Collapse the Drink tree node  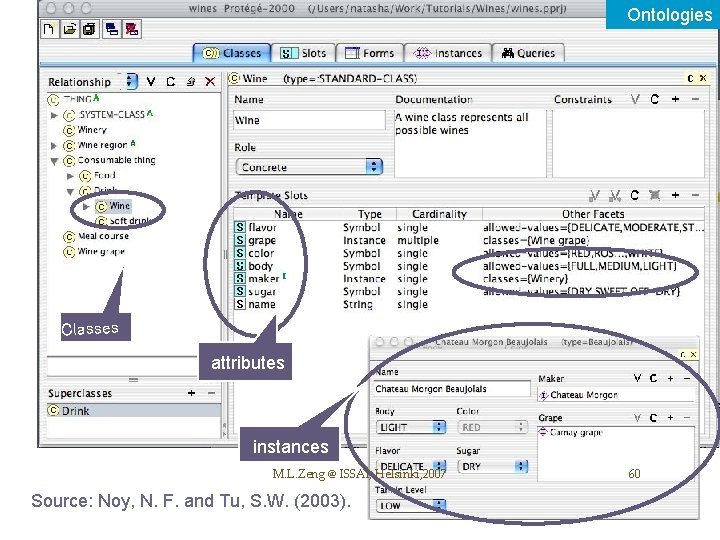click(x=70, y=191)
